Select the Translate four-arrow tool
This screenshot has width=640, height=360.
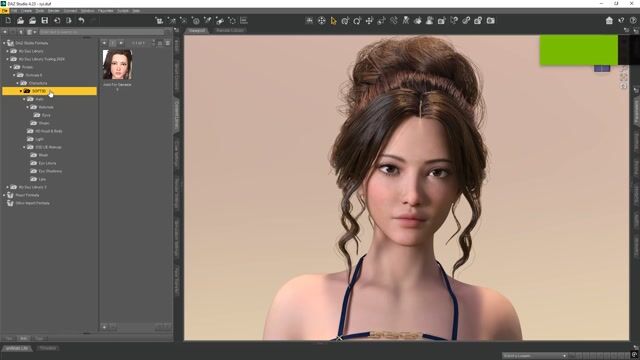[x=369, y=20]
